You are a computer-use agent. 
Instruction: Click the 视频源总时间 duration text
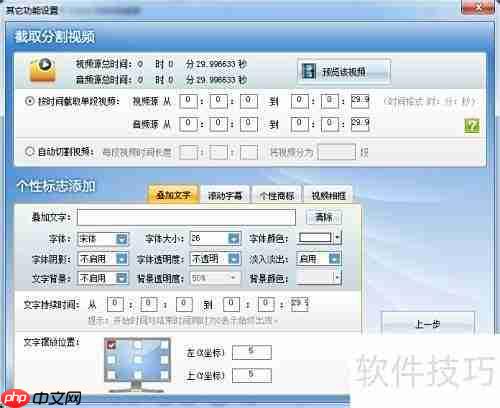161,64
